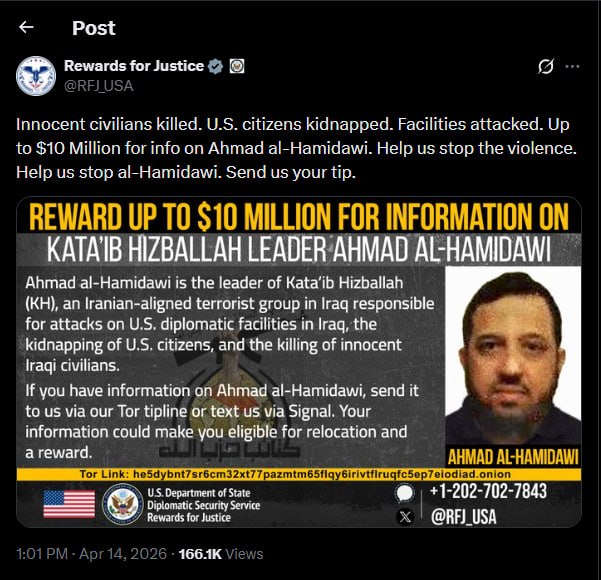601x580 pixels.
Task: Open the 1:01 PM Apr 14 timestamp
Action: pos(92,554)
